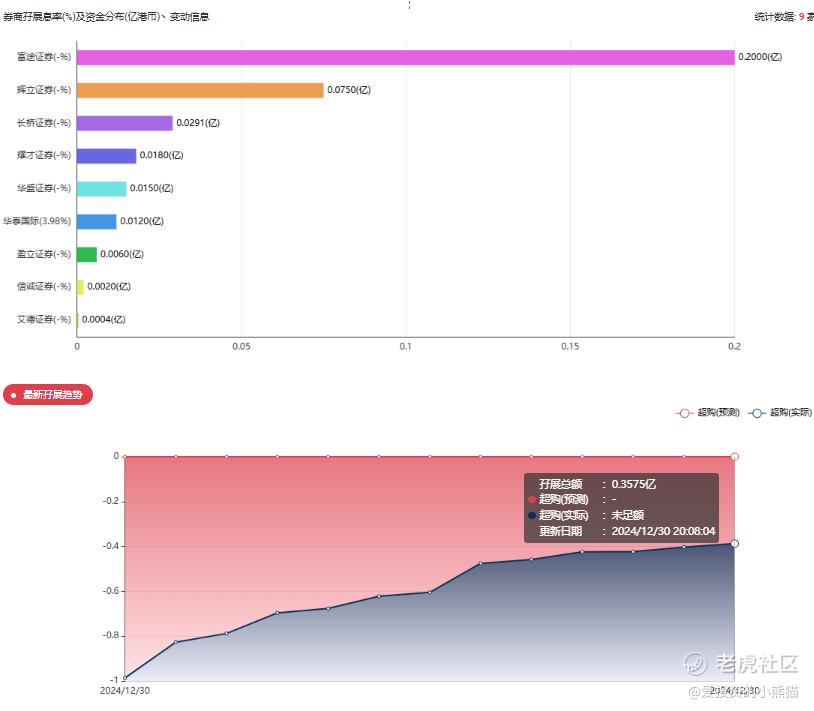The width and height of the screenshot is (814, 711).
Task: Click the cyan 华盛证券 bar
Action: tap(101, 188)
